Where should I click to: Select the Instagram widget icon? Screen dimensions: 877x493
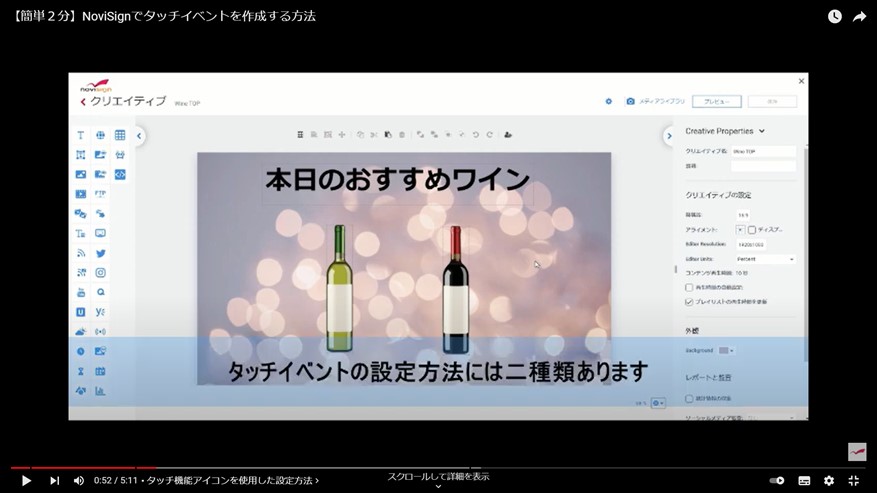click(x=100, y=273)
